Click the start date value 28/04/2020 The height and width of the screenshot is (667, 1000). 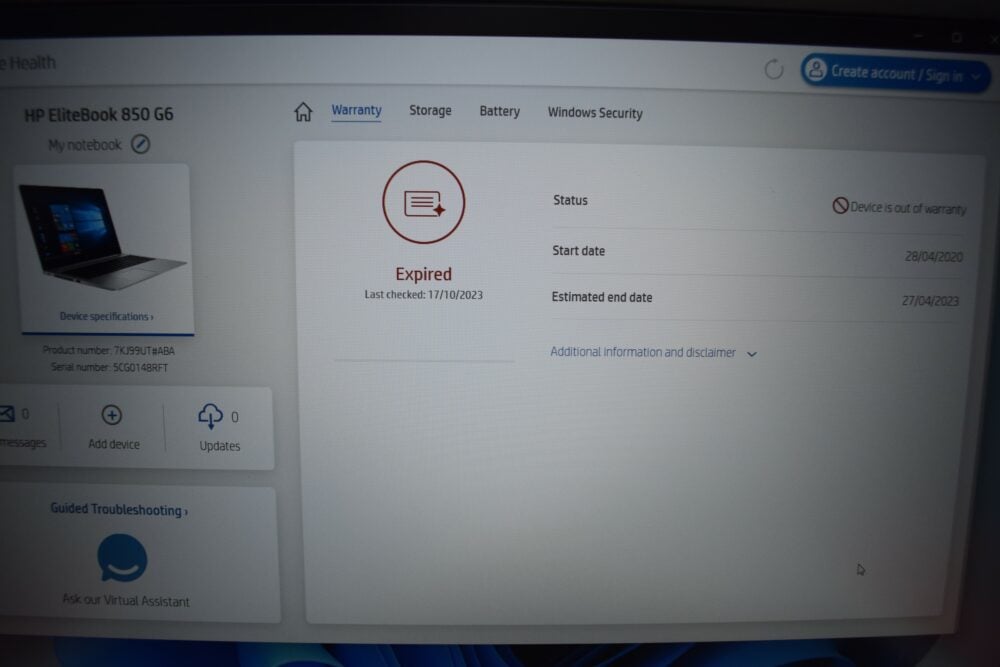coord(934,256)
